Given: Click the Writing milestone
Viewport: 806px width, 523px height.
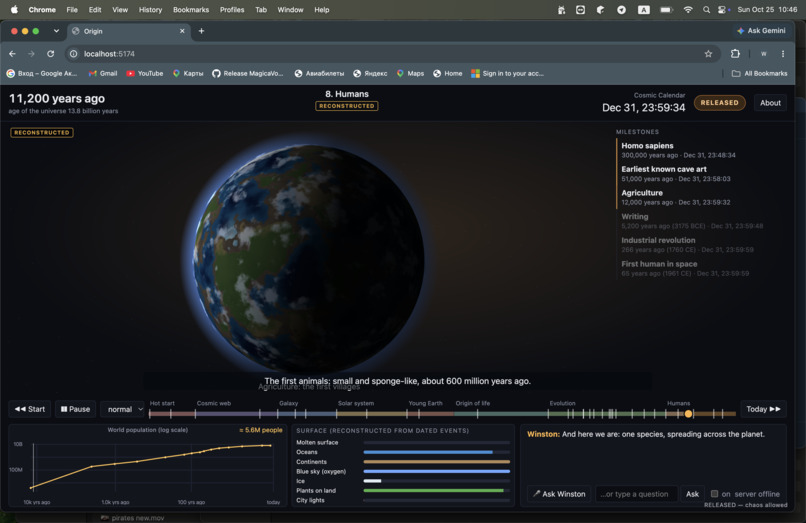Looking at the screenshot, I should click(692, 221).
